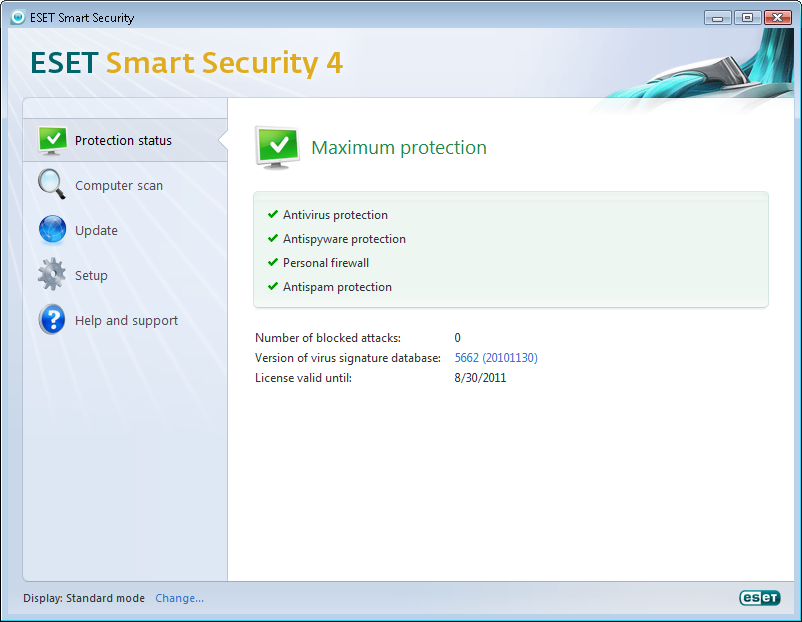802x622 pixels.
Task: Click the ESET logo in bottom right corner
Action: 758,598
